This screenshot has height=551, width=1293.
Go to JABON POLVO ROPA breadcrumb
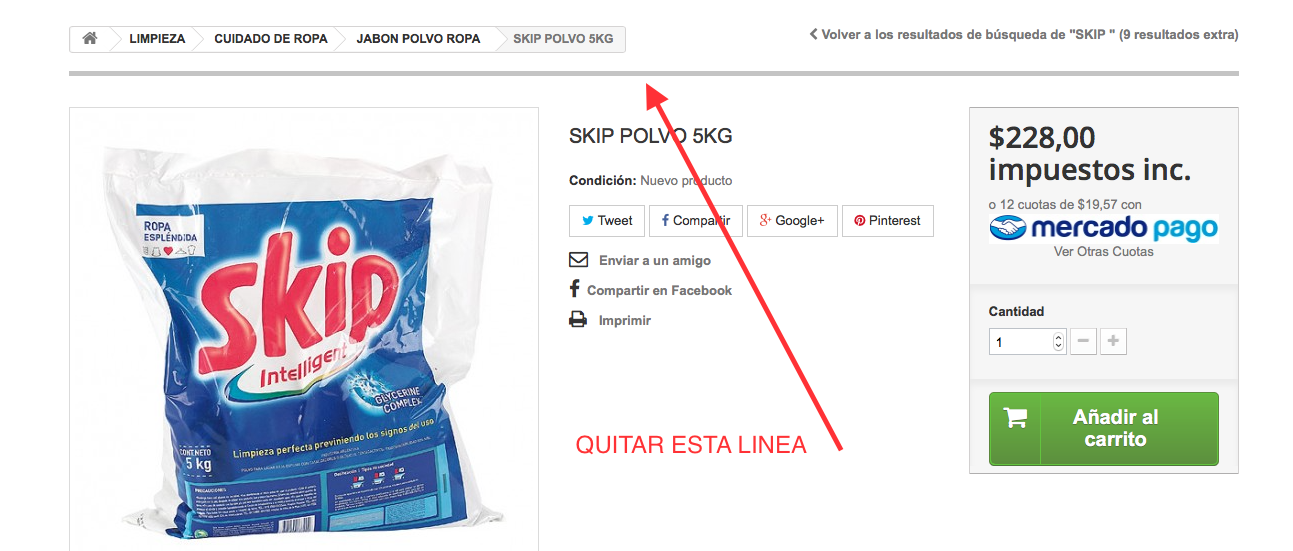pyautogui.click(x=418, y=39)
